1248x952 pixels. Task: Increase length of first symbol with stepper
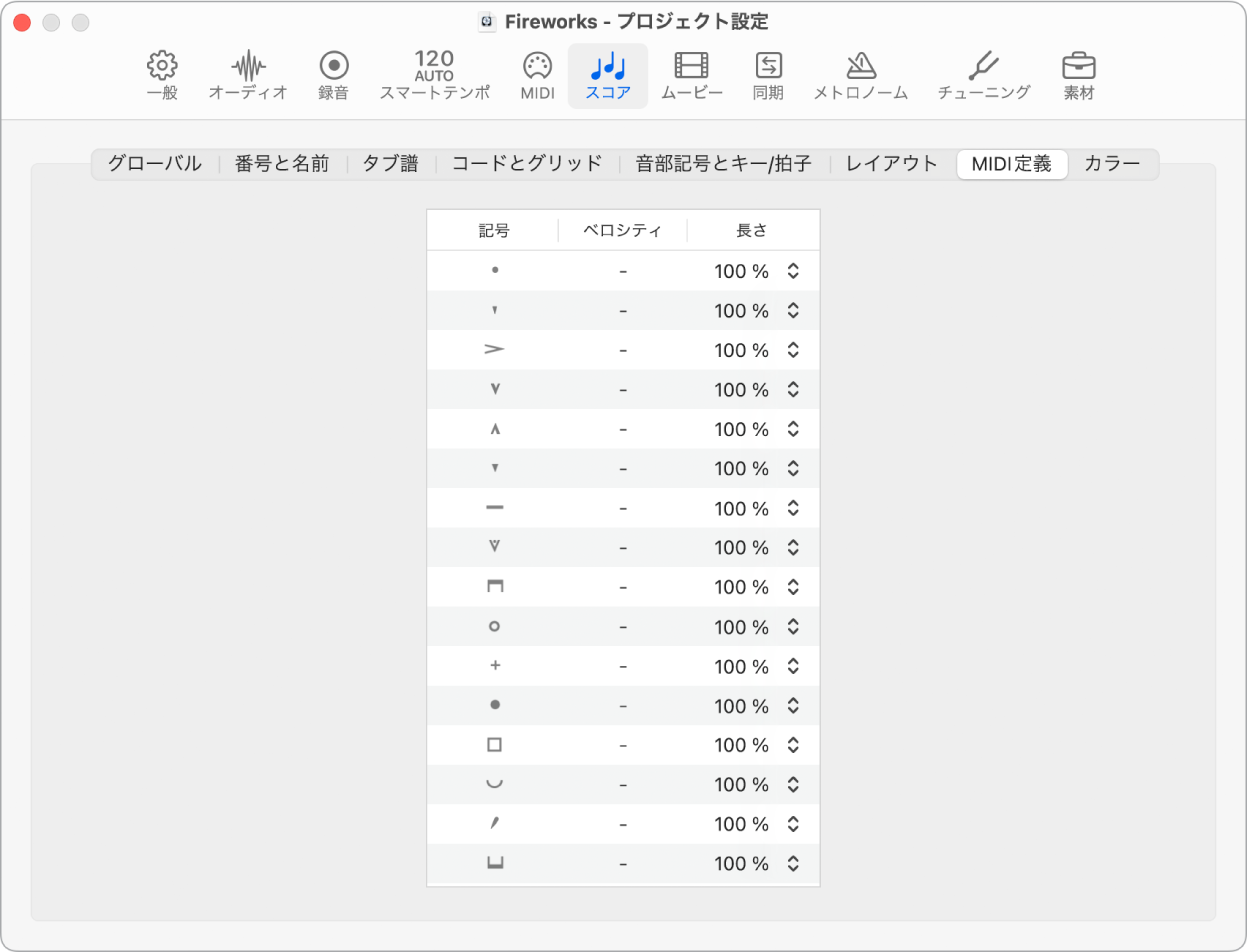pos(791,270)
